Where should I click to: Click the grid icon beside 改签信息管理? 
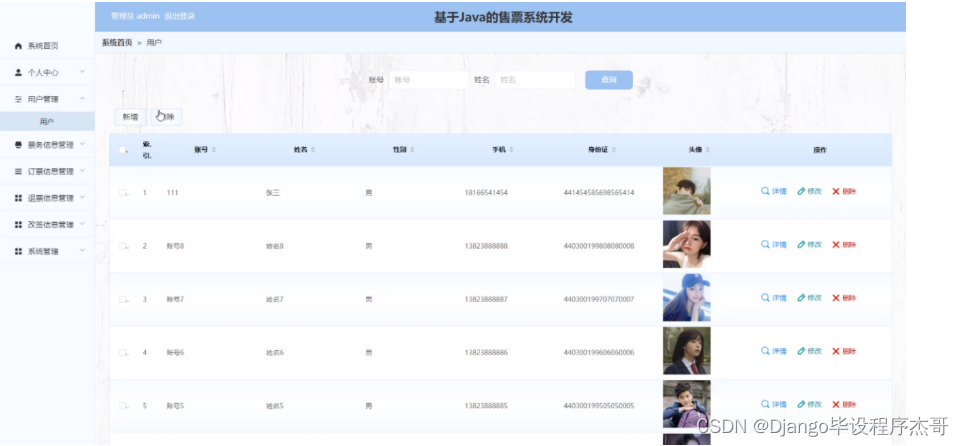pyautogui.click(x=18, y=225)
